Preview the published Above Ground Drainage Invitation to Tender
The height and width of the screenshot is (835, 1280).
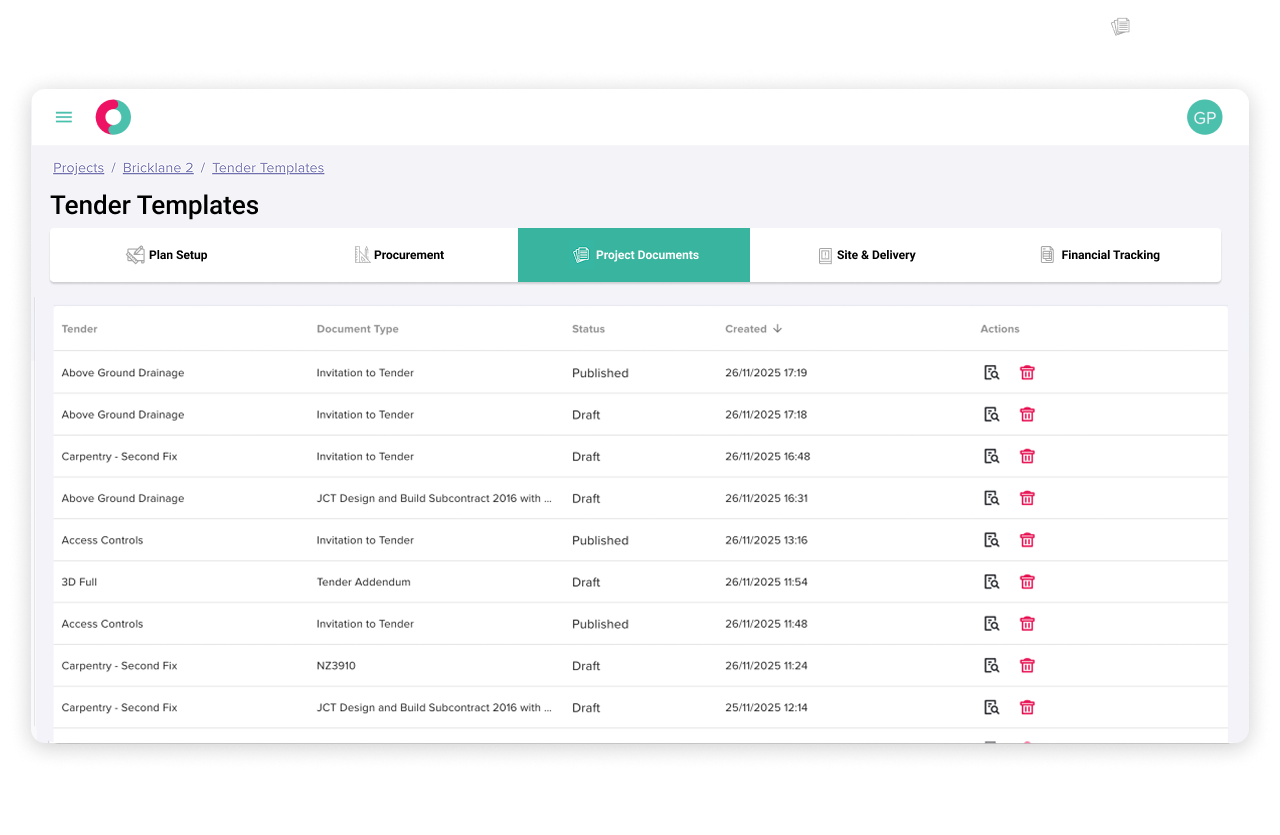[991, 372]
